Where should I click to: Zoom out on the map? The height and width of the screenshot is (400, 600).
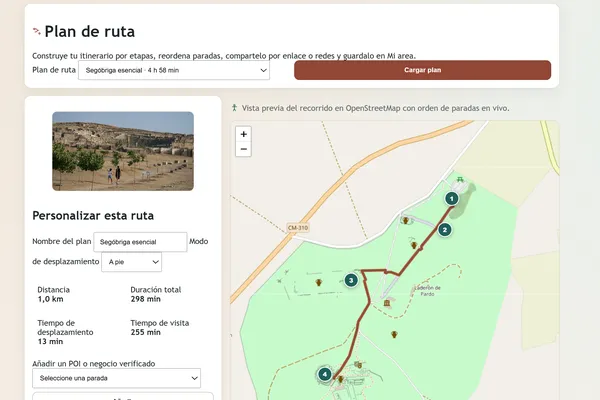tap(243, 149)
